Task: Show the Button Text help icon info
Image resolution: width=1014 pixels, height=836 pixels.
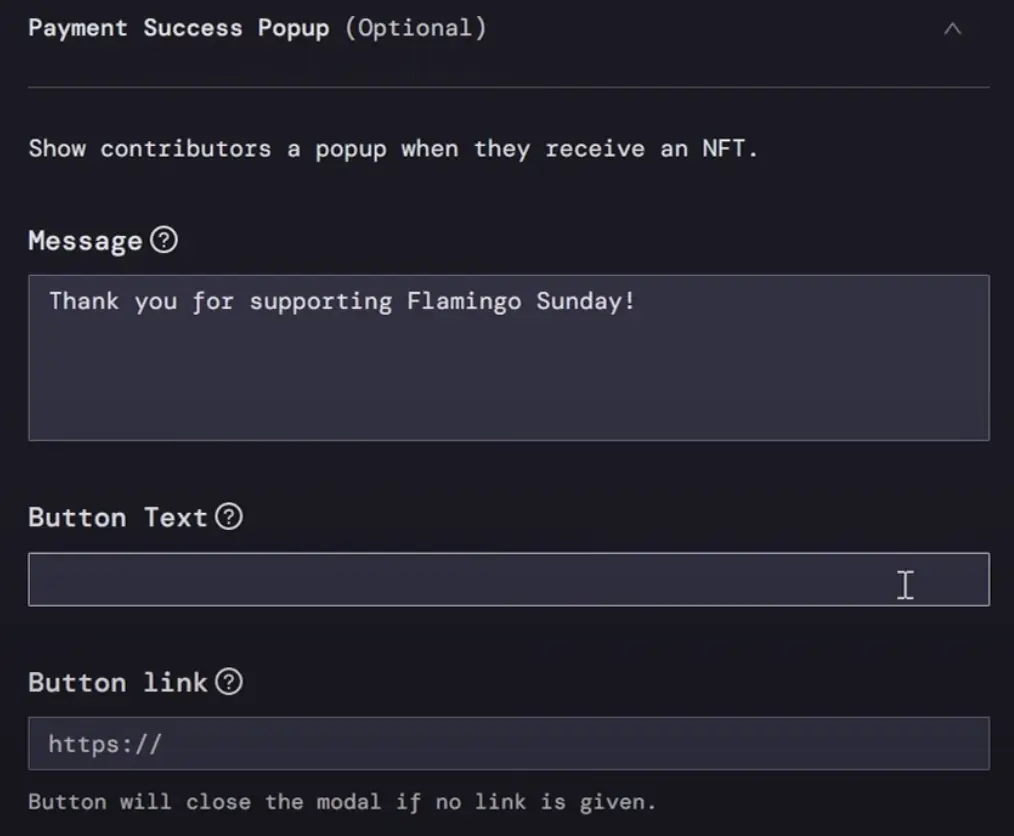Action: pyautogui.click(x=229, y=517)
